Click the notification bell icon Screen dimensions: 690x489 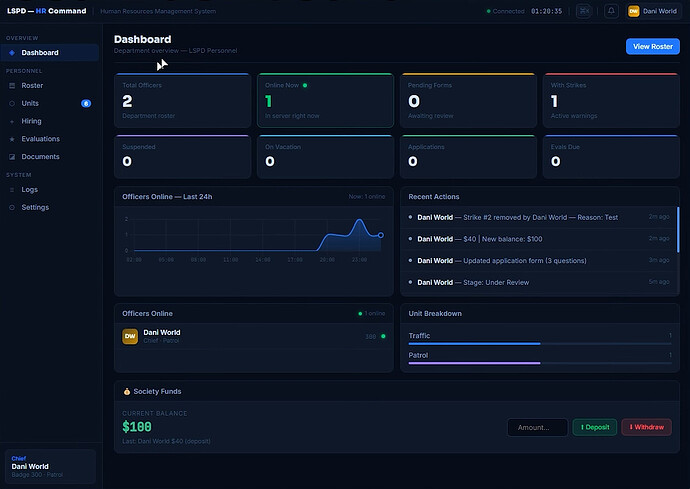tap(611, 11)
